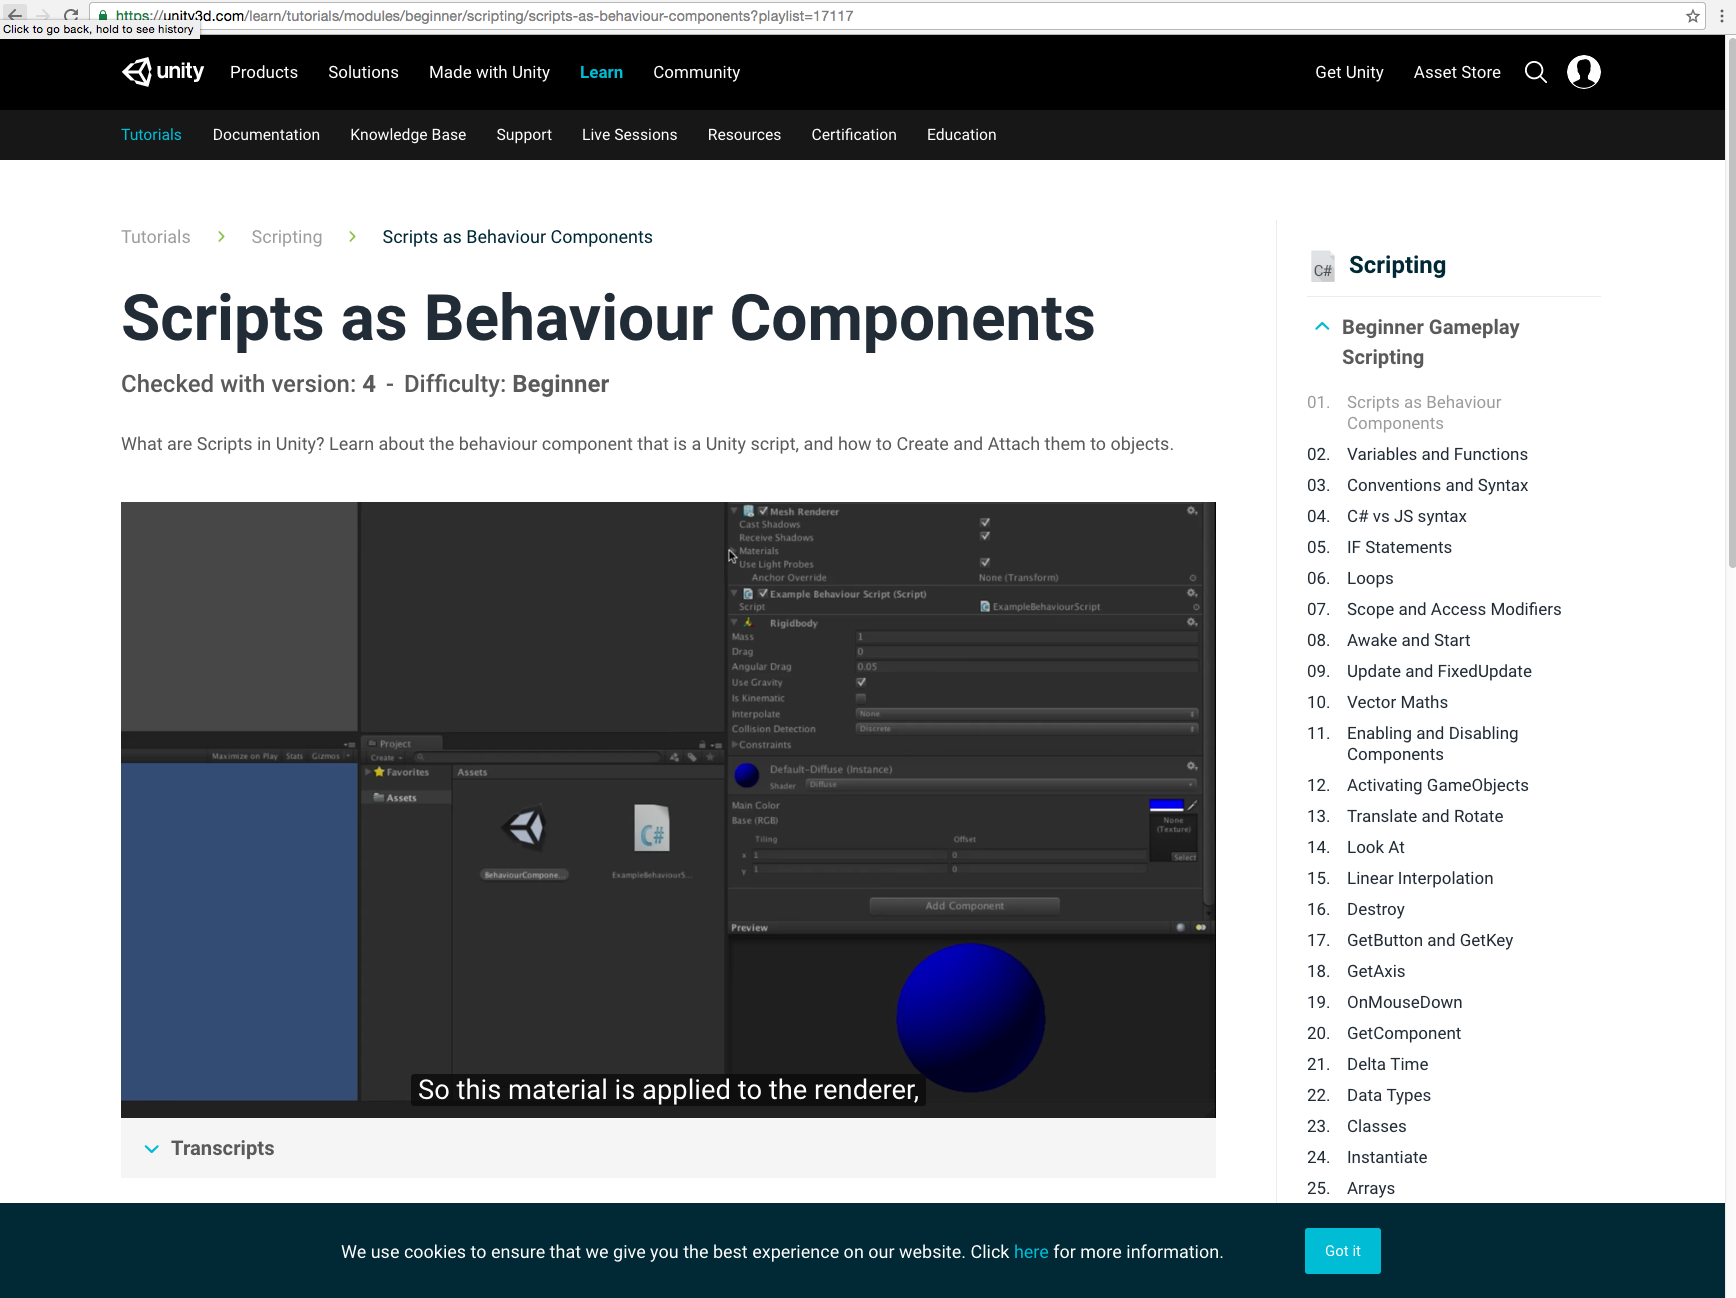Bookmark the page with the star icon
The height and width of the screenshot is (1298, 1736).
tap(1692, 16)
